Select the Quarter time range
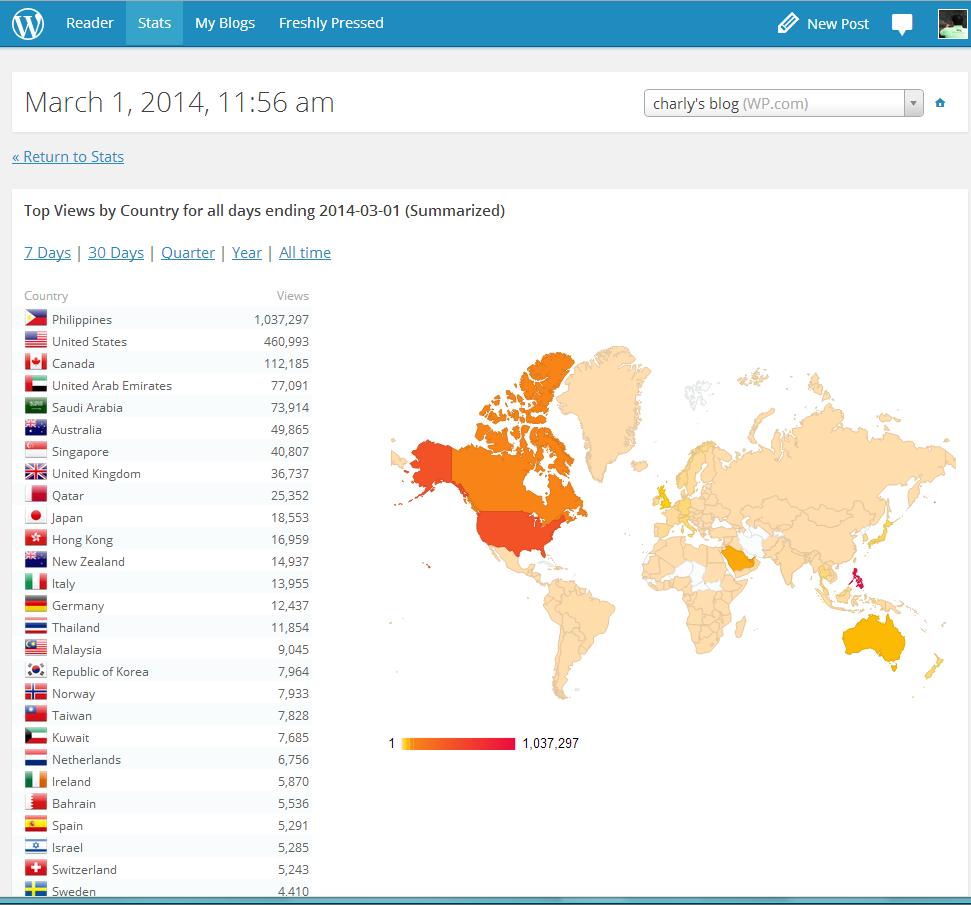The image size is (971, 905). click(188, 253)
